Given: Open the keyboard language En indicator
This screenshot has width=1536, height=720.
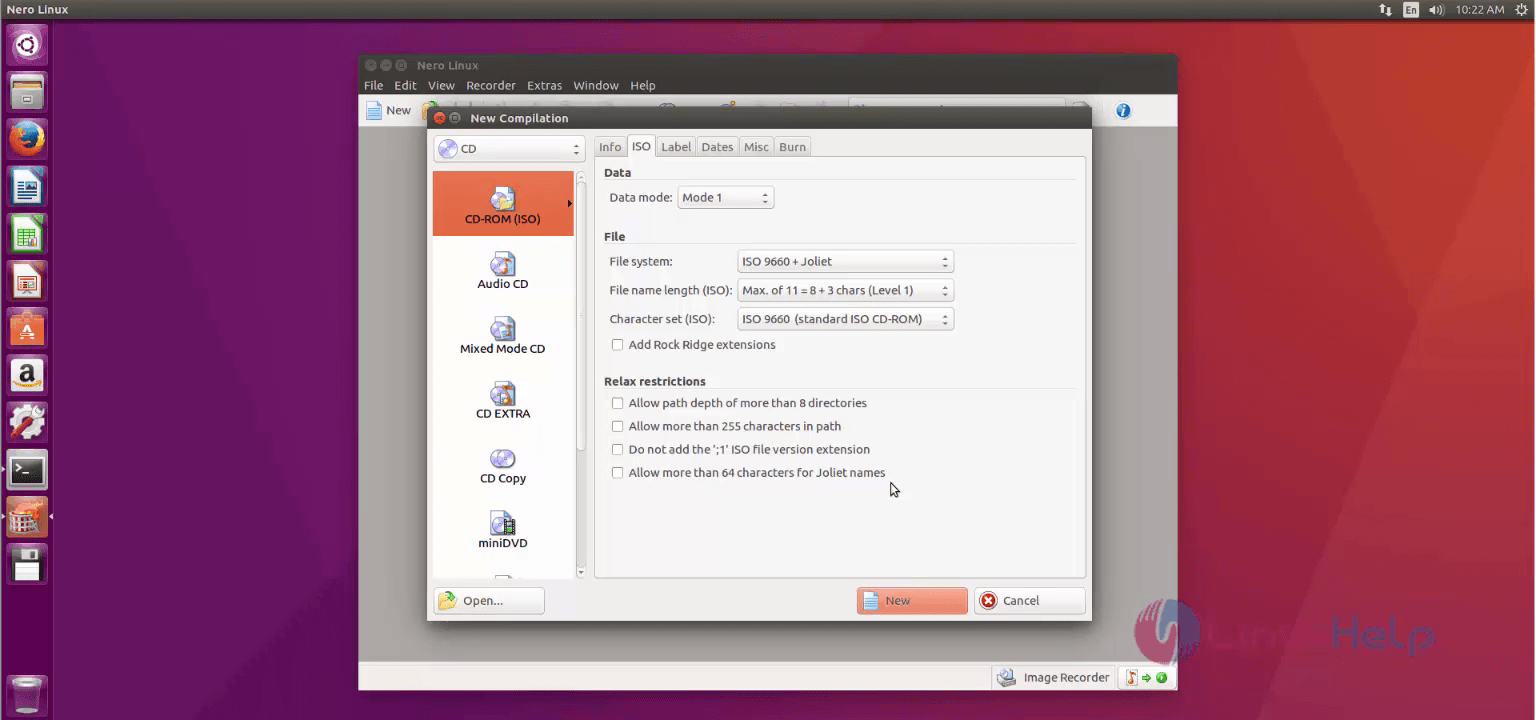Looking at the screenshot, I should pyautogui.click(x=1411, y=9).
